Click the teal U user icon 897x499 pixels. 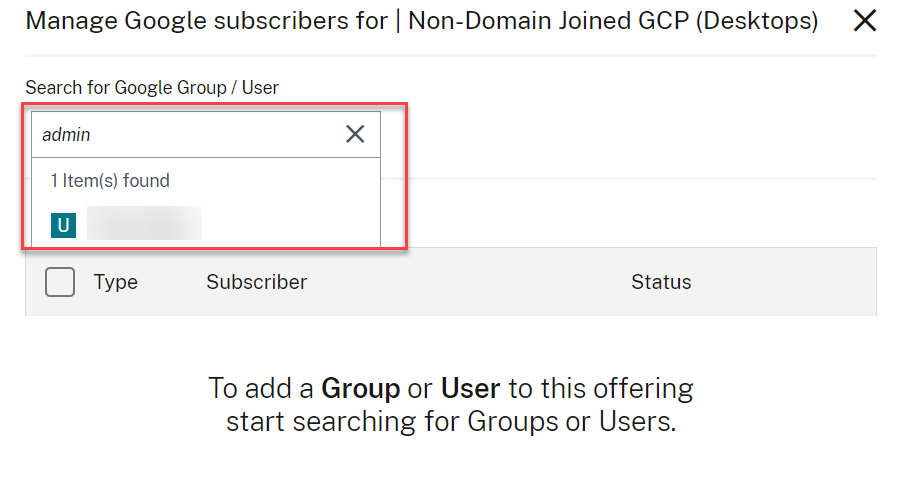[x=64, y=225]
